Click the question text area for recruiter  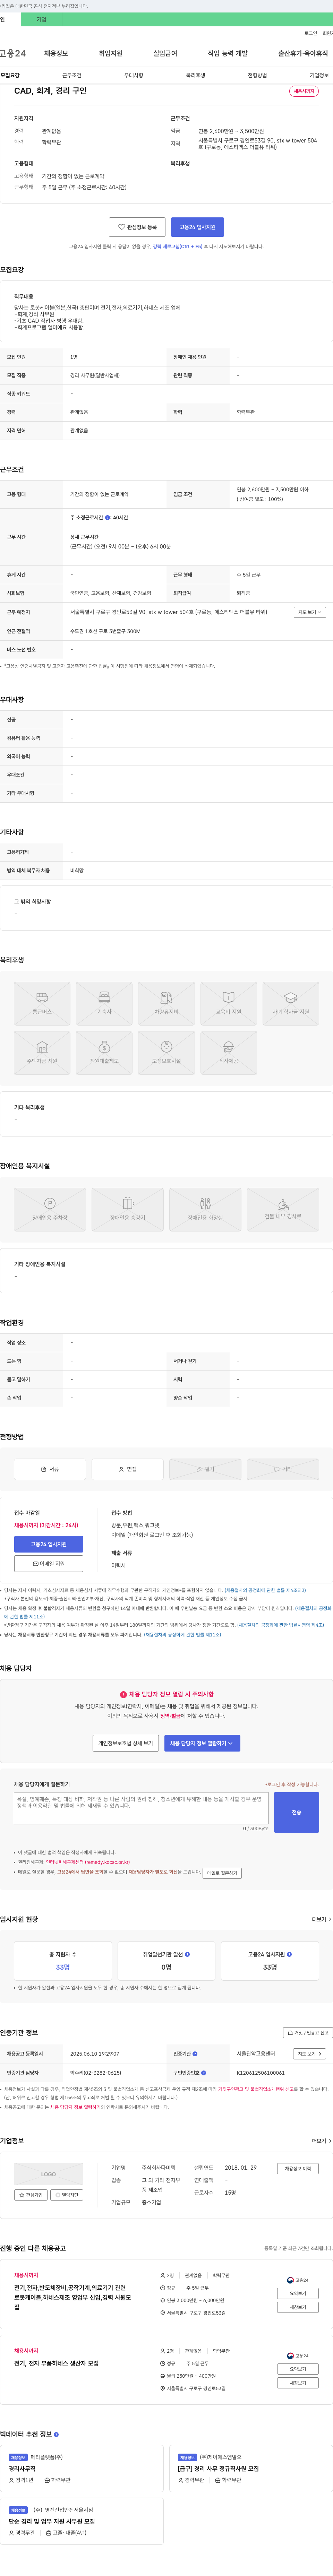point(141,1808)
